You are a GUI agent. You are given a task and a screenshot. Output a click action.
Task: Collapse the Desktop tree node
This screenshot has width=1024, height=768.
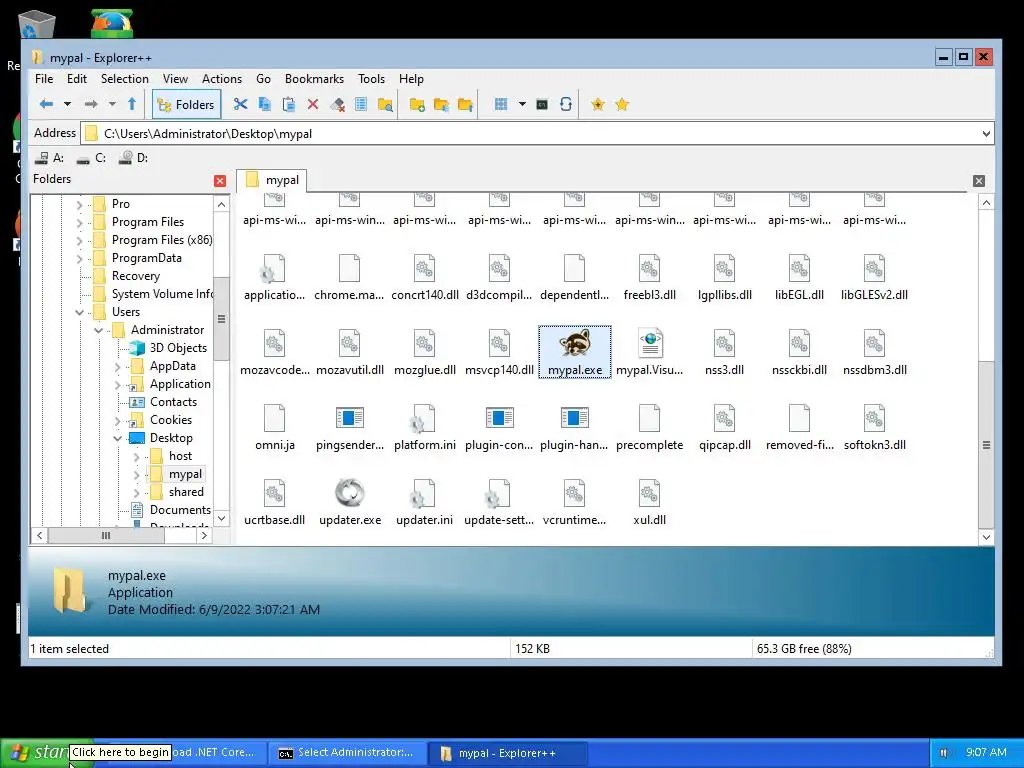118,438
